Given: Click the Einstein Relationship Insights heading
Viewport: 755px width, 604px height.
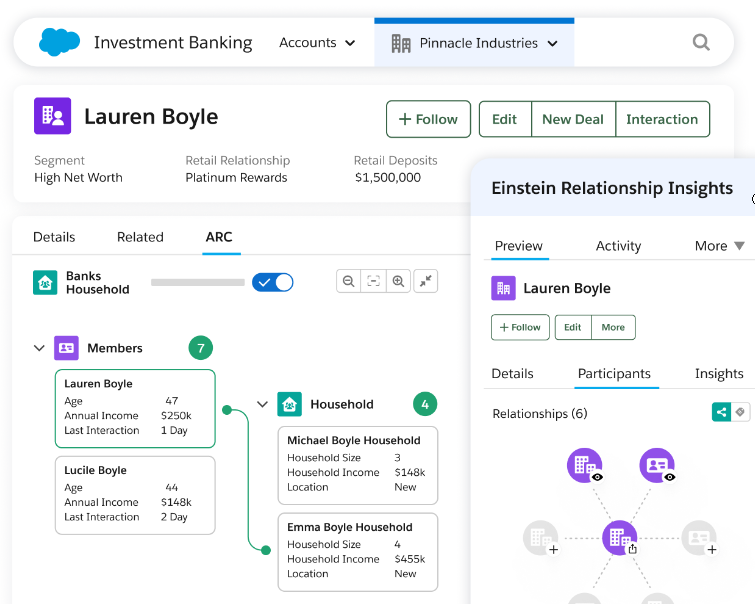Looking at the screenshot, I should pos(612,188).
